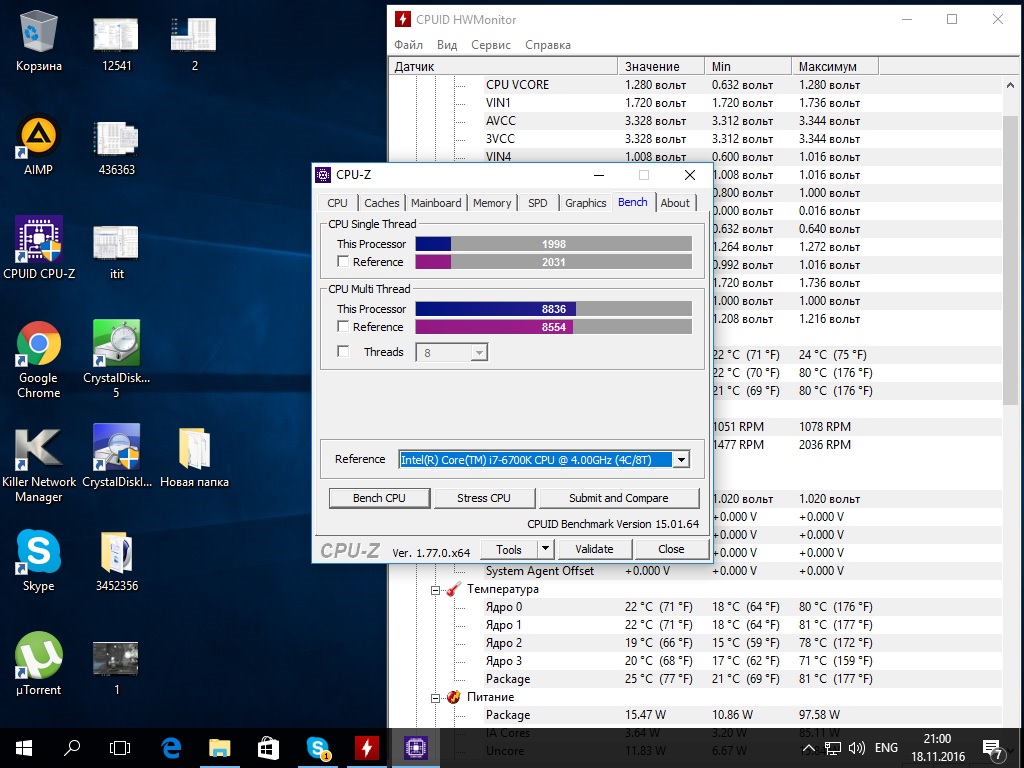Change the ENG input language indicator

[886, 748]
